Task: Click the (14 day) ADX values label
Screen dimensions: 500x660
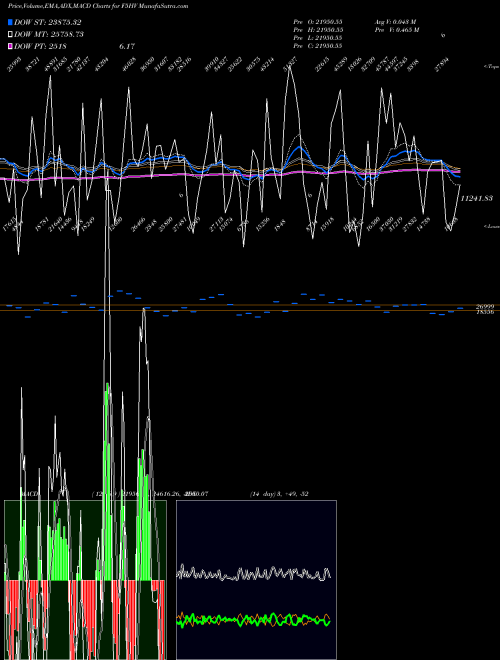Action: 279,494
